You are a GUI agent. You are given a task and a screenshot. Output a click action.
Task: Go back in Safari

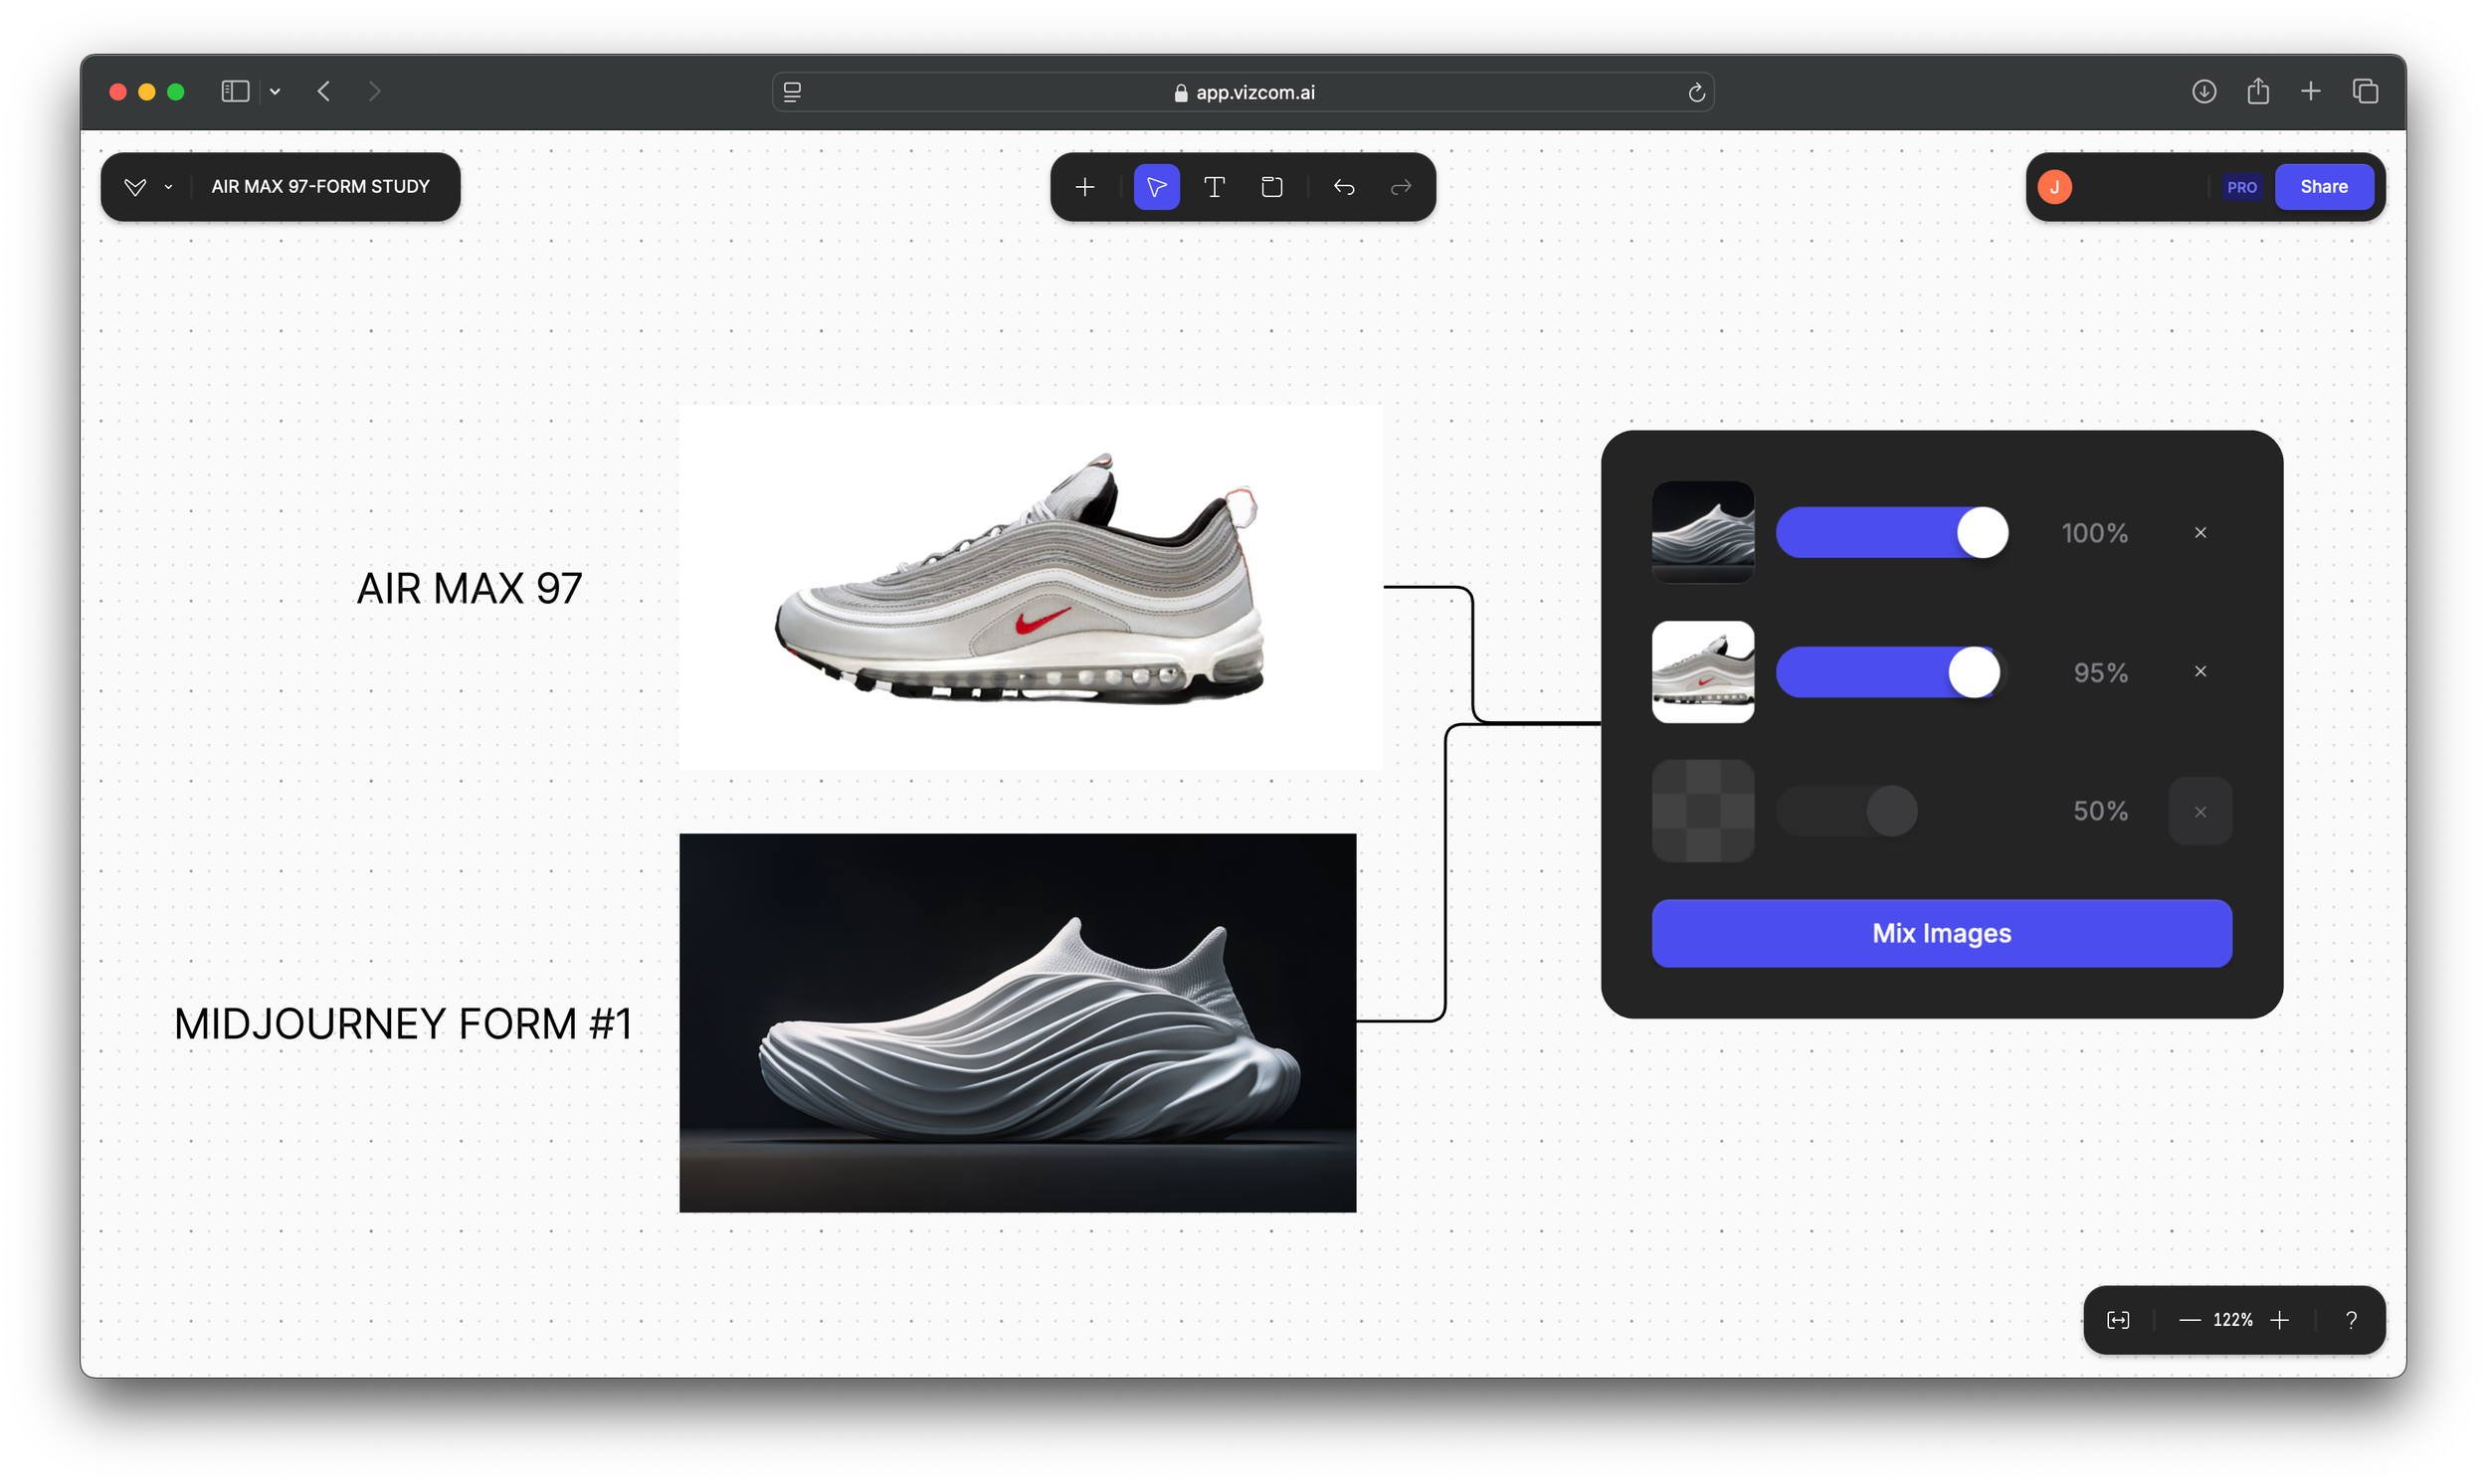pos(324,92)
